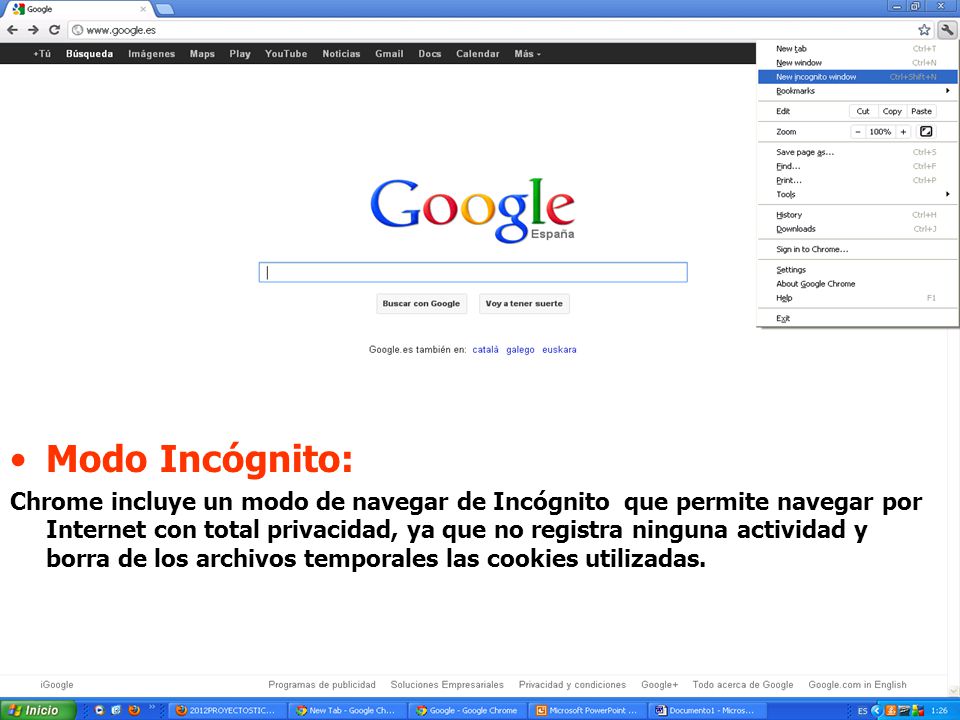Open Imágenes in the Google bar
Viewport: 960px width, 720px height.
151,54
